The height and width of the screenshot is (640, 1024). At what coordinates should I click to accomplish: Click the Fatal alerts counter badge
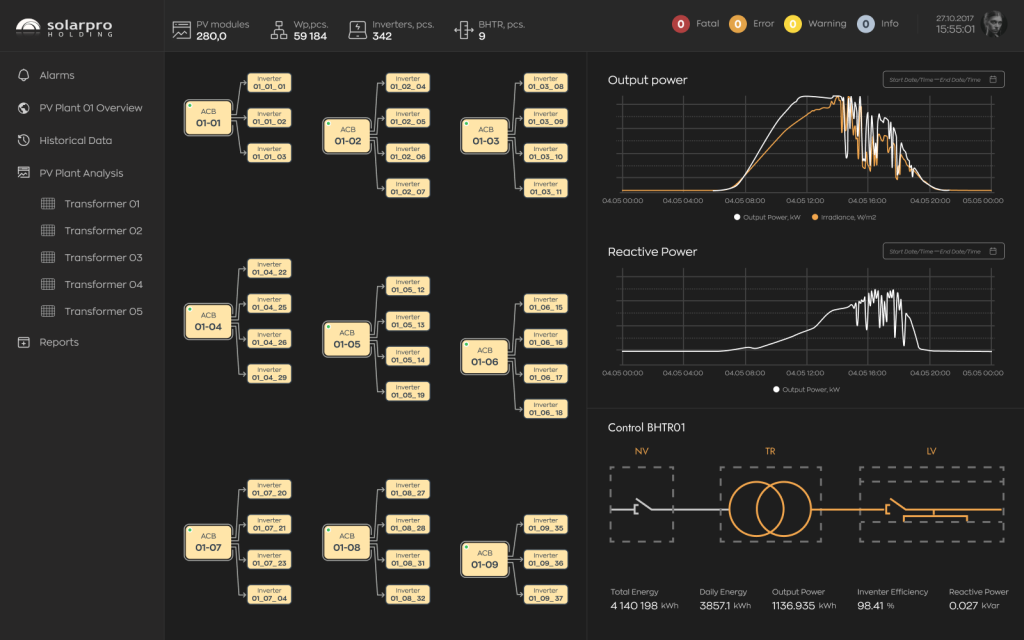point(680,24)
